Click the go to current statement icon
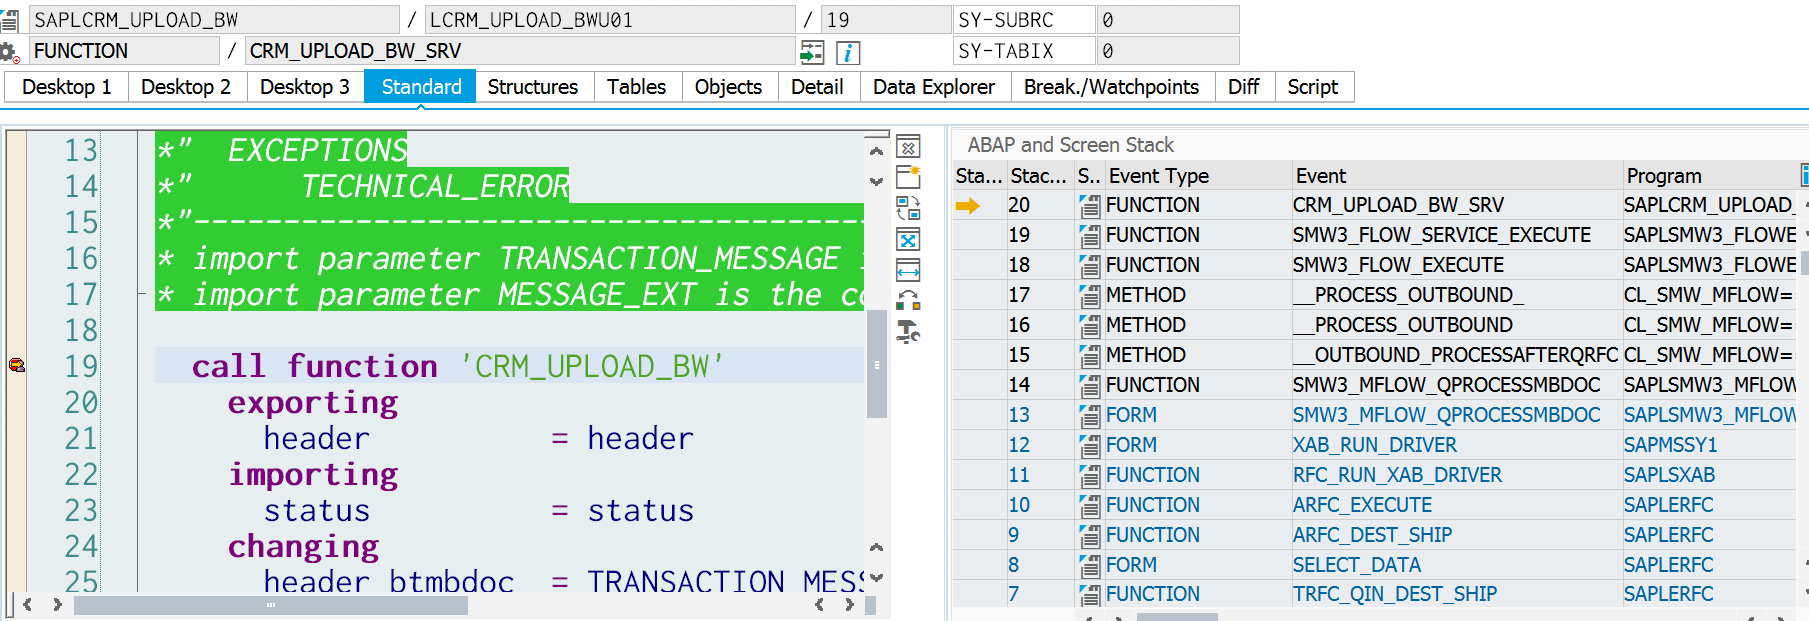The image size is (1809, 621). 813,52
